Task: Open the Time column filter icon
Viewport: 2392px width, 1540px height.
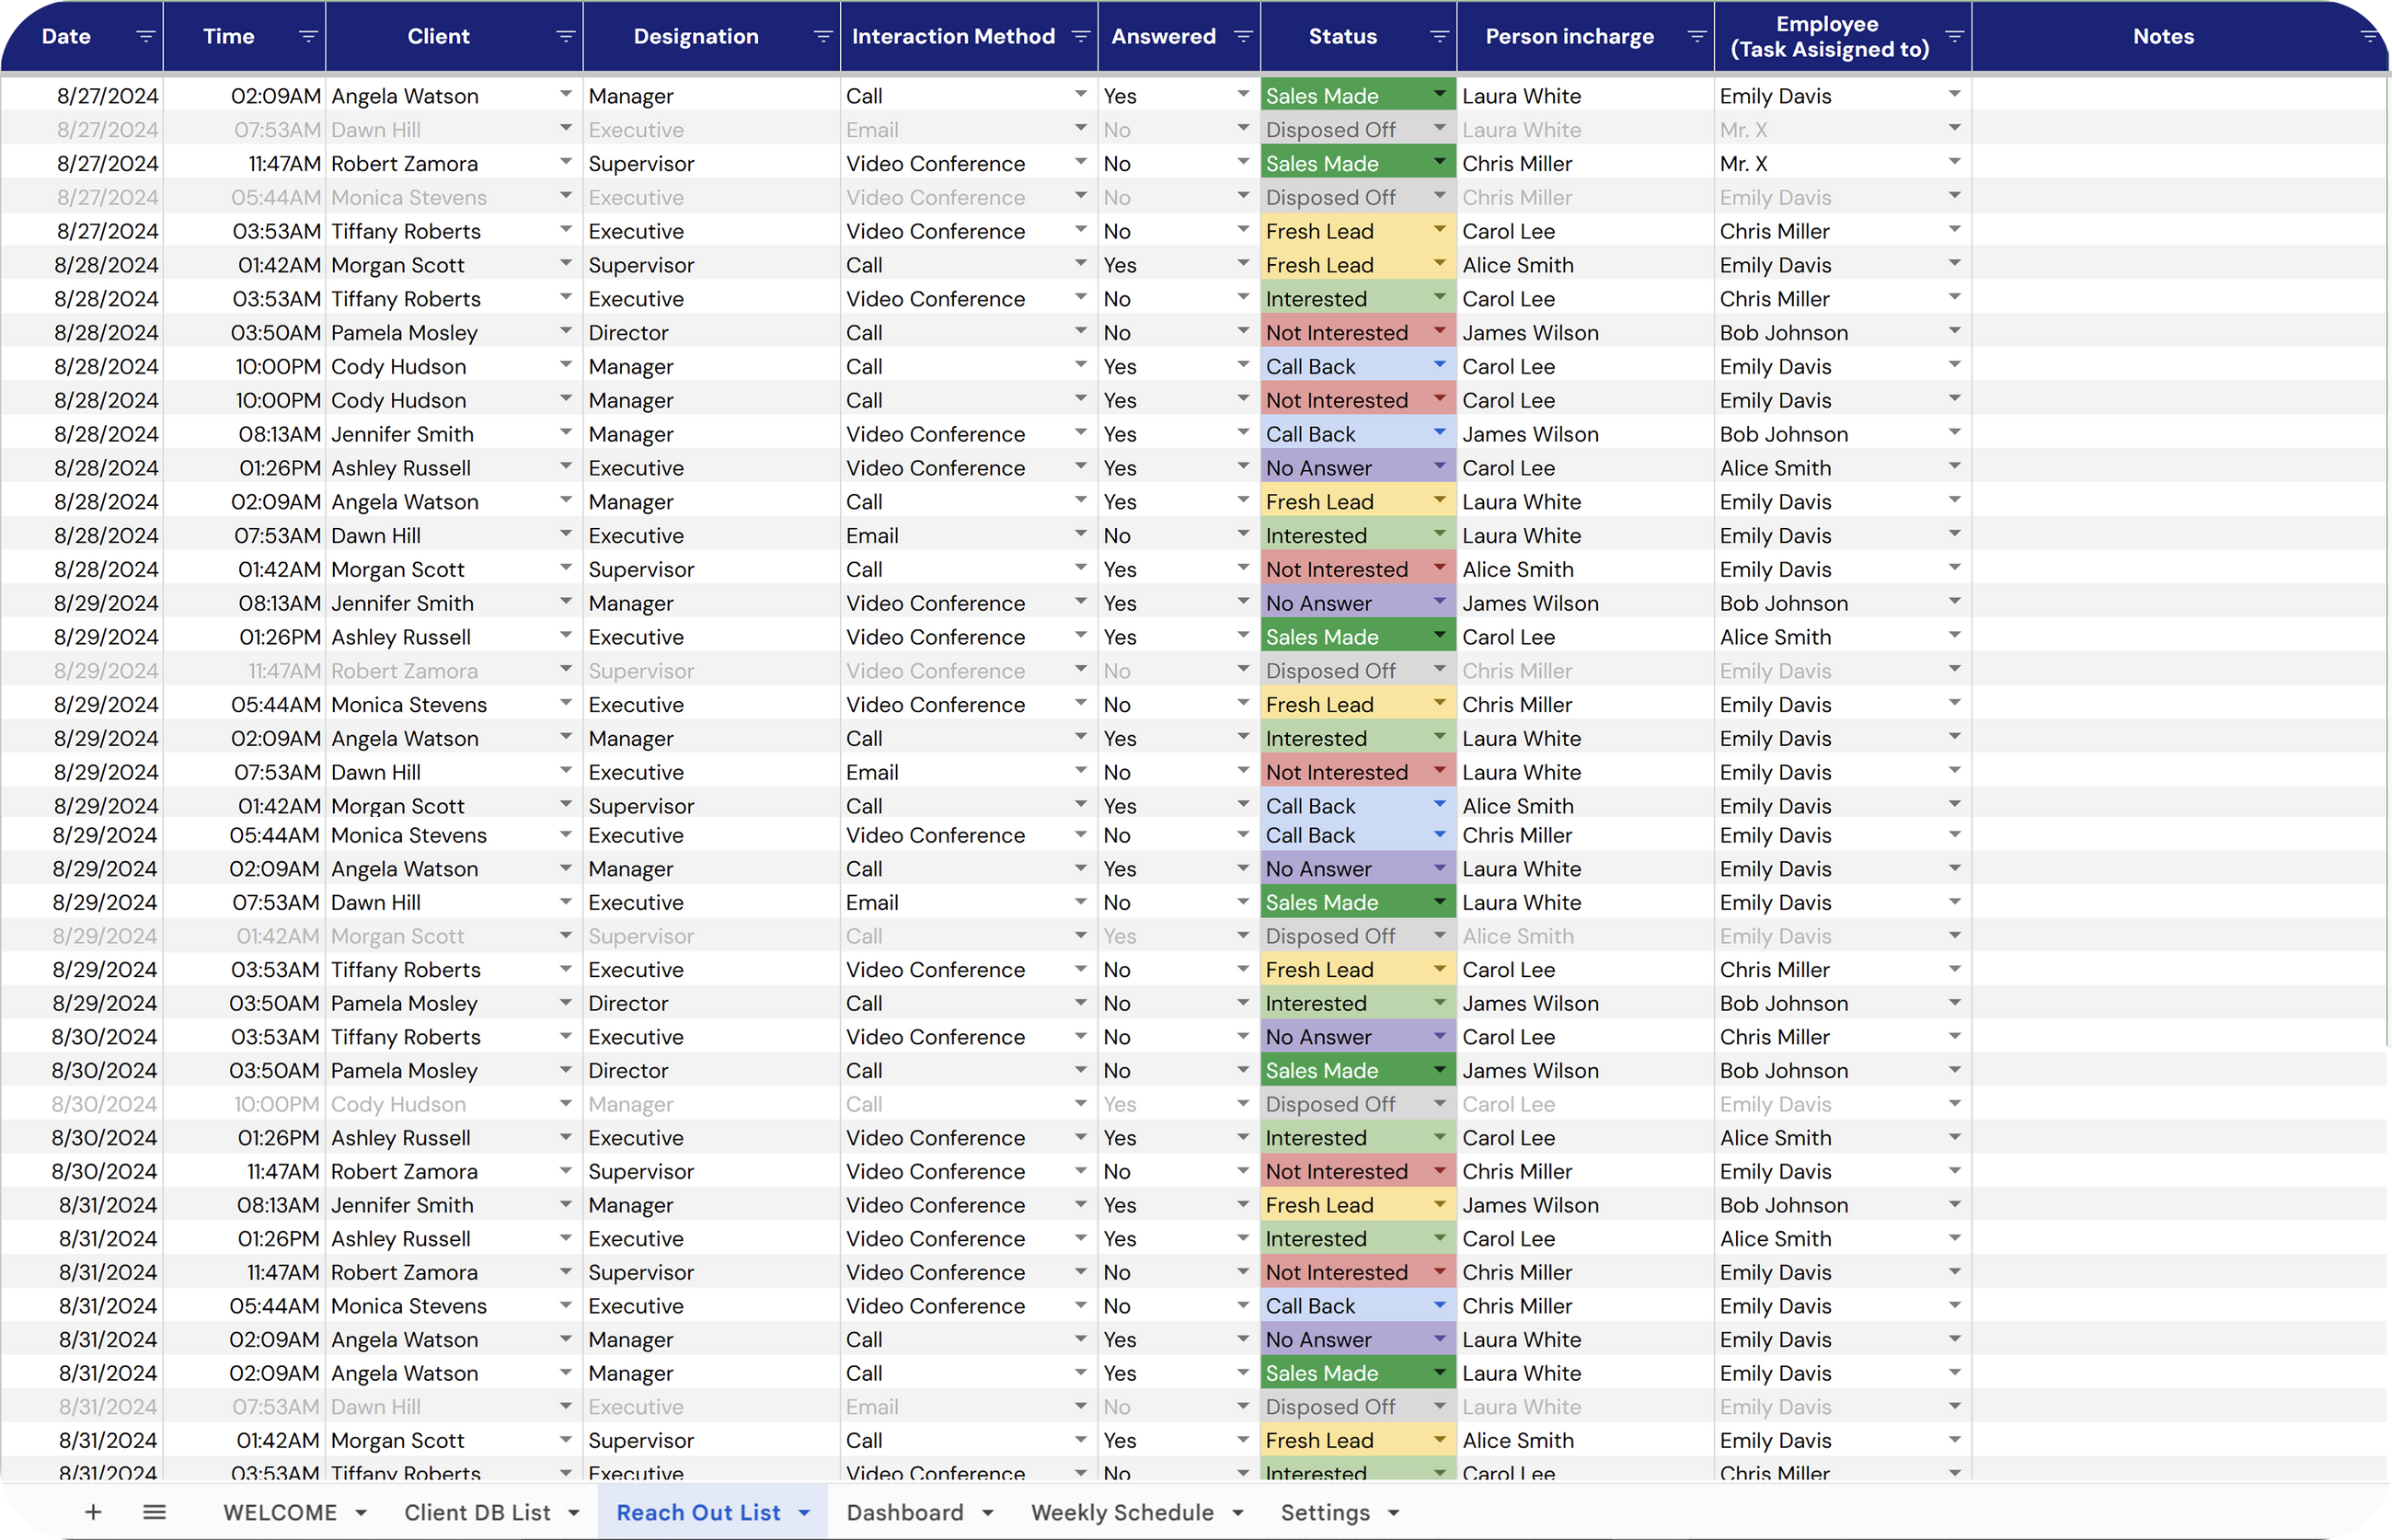Action: pyautogui.click(x=308, y=37)
